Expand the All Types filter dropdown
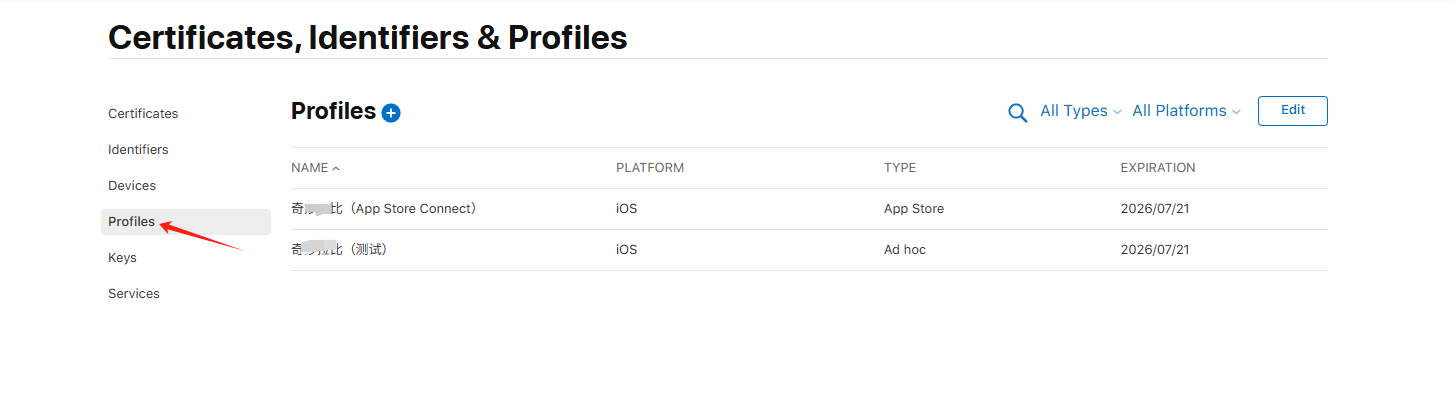 click(x=1081, y=111)
